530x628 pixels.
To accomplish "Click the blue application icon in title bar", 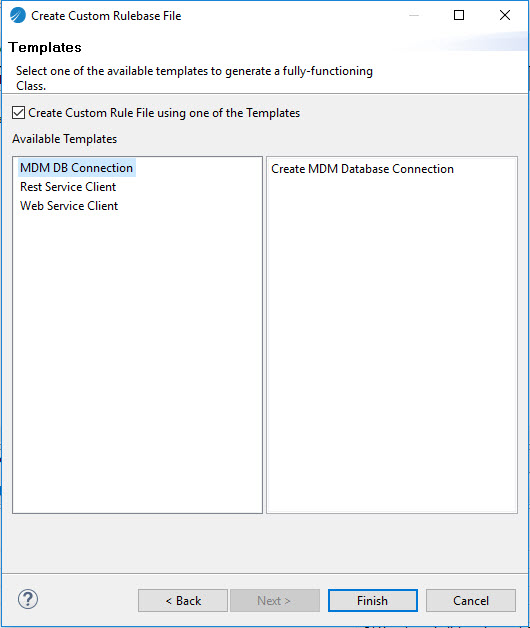I will tap(18, 16).
